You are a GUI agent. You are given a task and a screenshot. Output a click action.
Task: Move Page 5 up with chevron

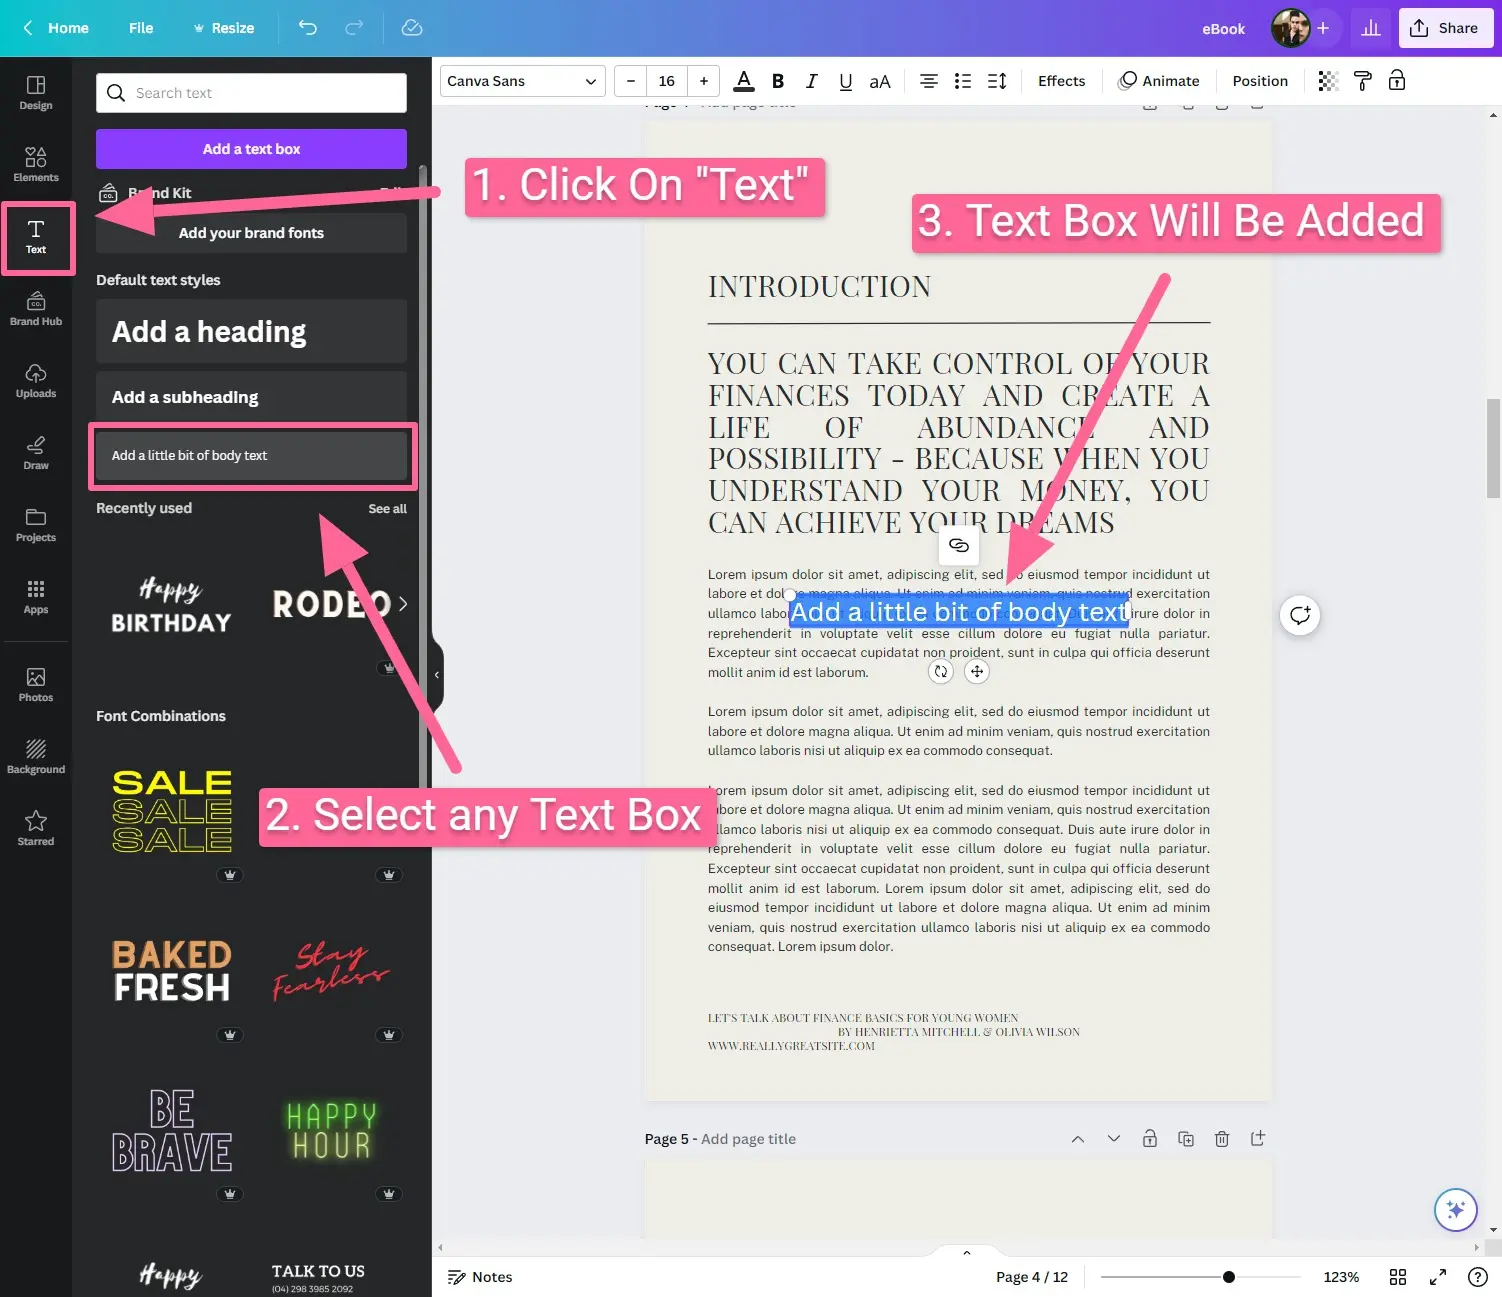coord(1078,1139)
